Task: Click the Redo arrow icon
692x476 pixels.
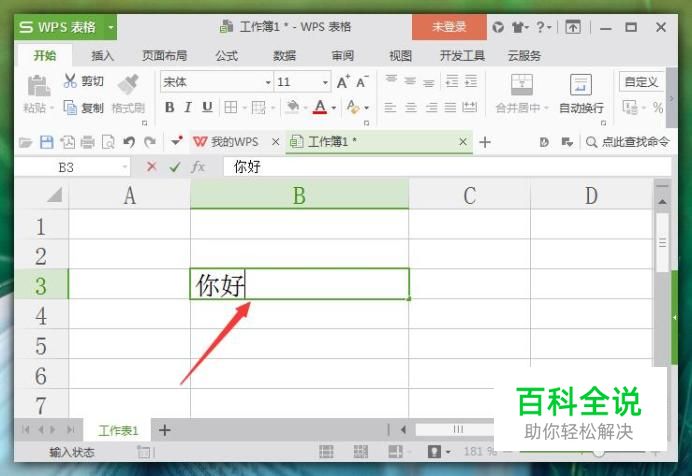Action: pyautogui.click(x=150, y=142)
